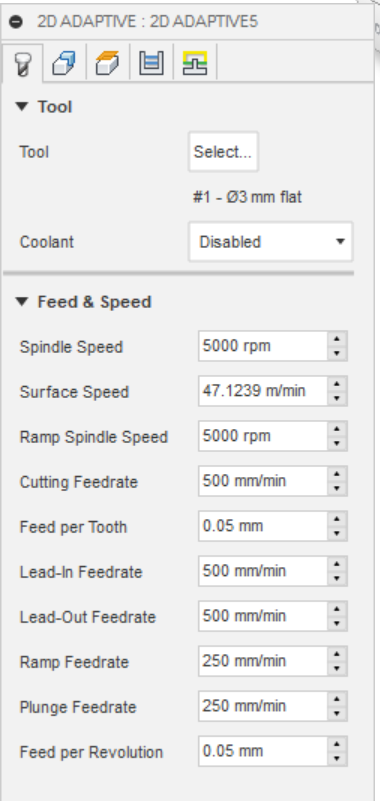Click the tool Select... button
Screen dimensions: 380x801
[x=223, y=152]
